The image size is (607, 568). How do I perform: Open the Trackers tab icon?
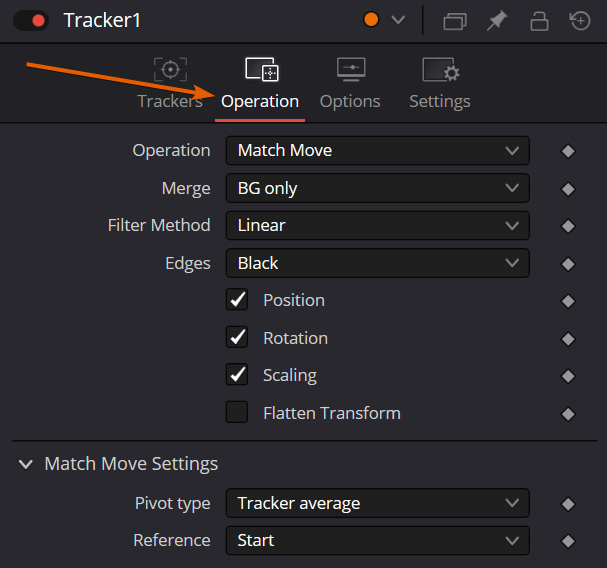[x=170, y=70]
